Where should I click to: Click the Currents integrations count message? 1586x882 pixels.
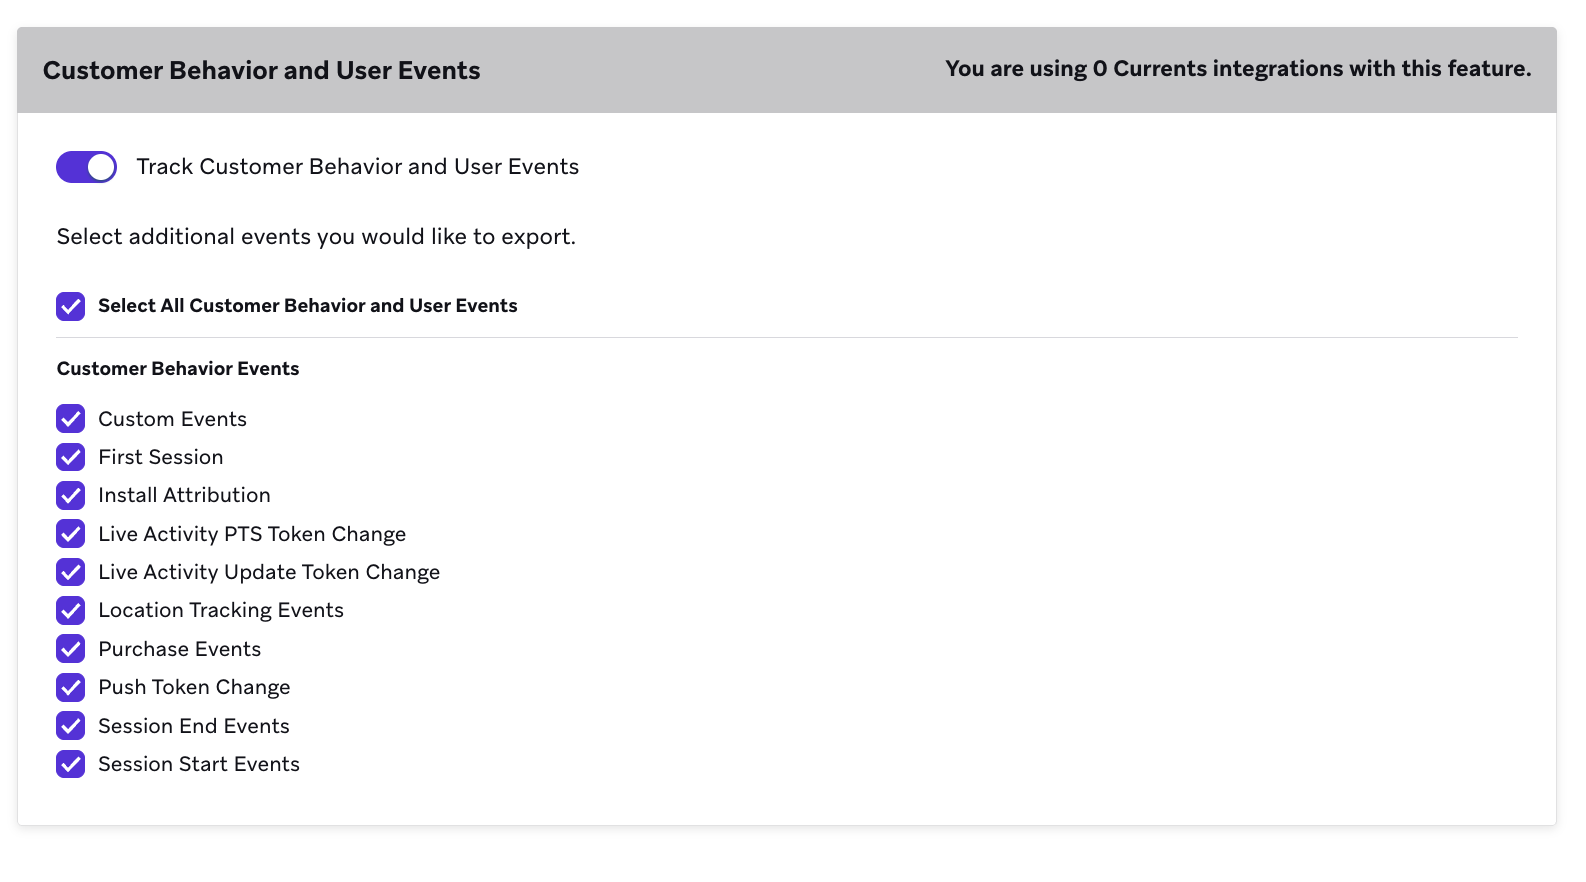(x=1237, y=69)
